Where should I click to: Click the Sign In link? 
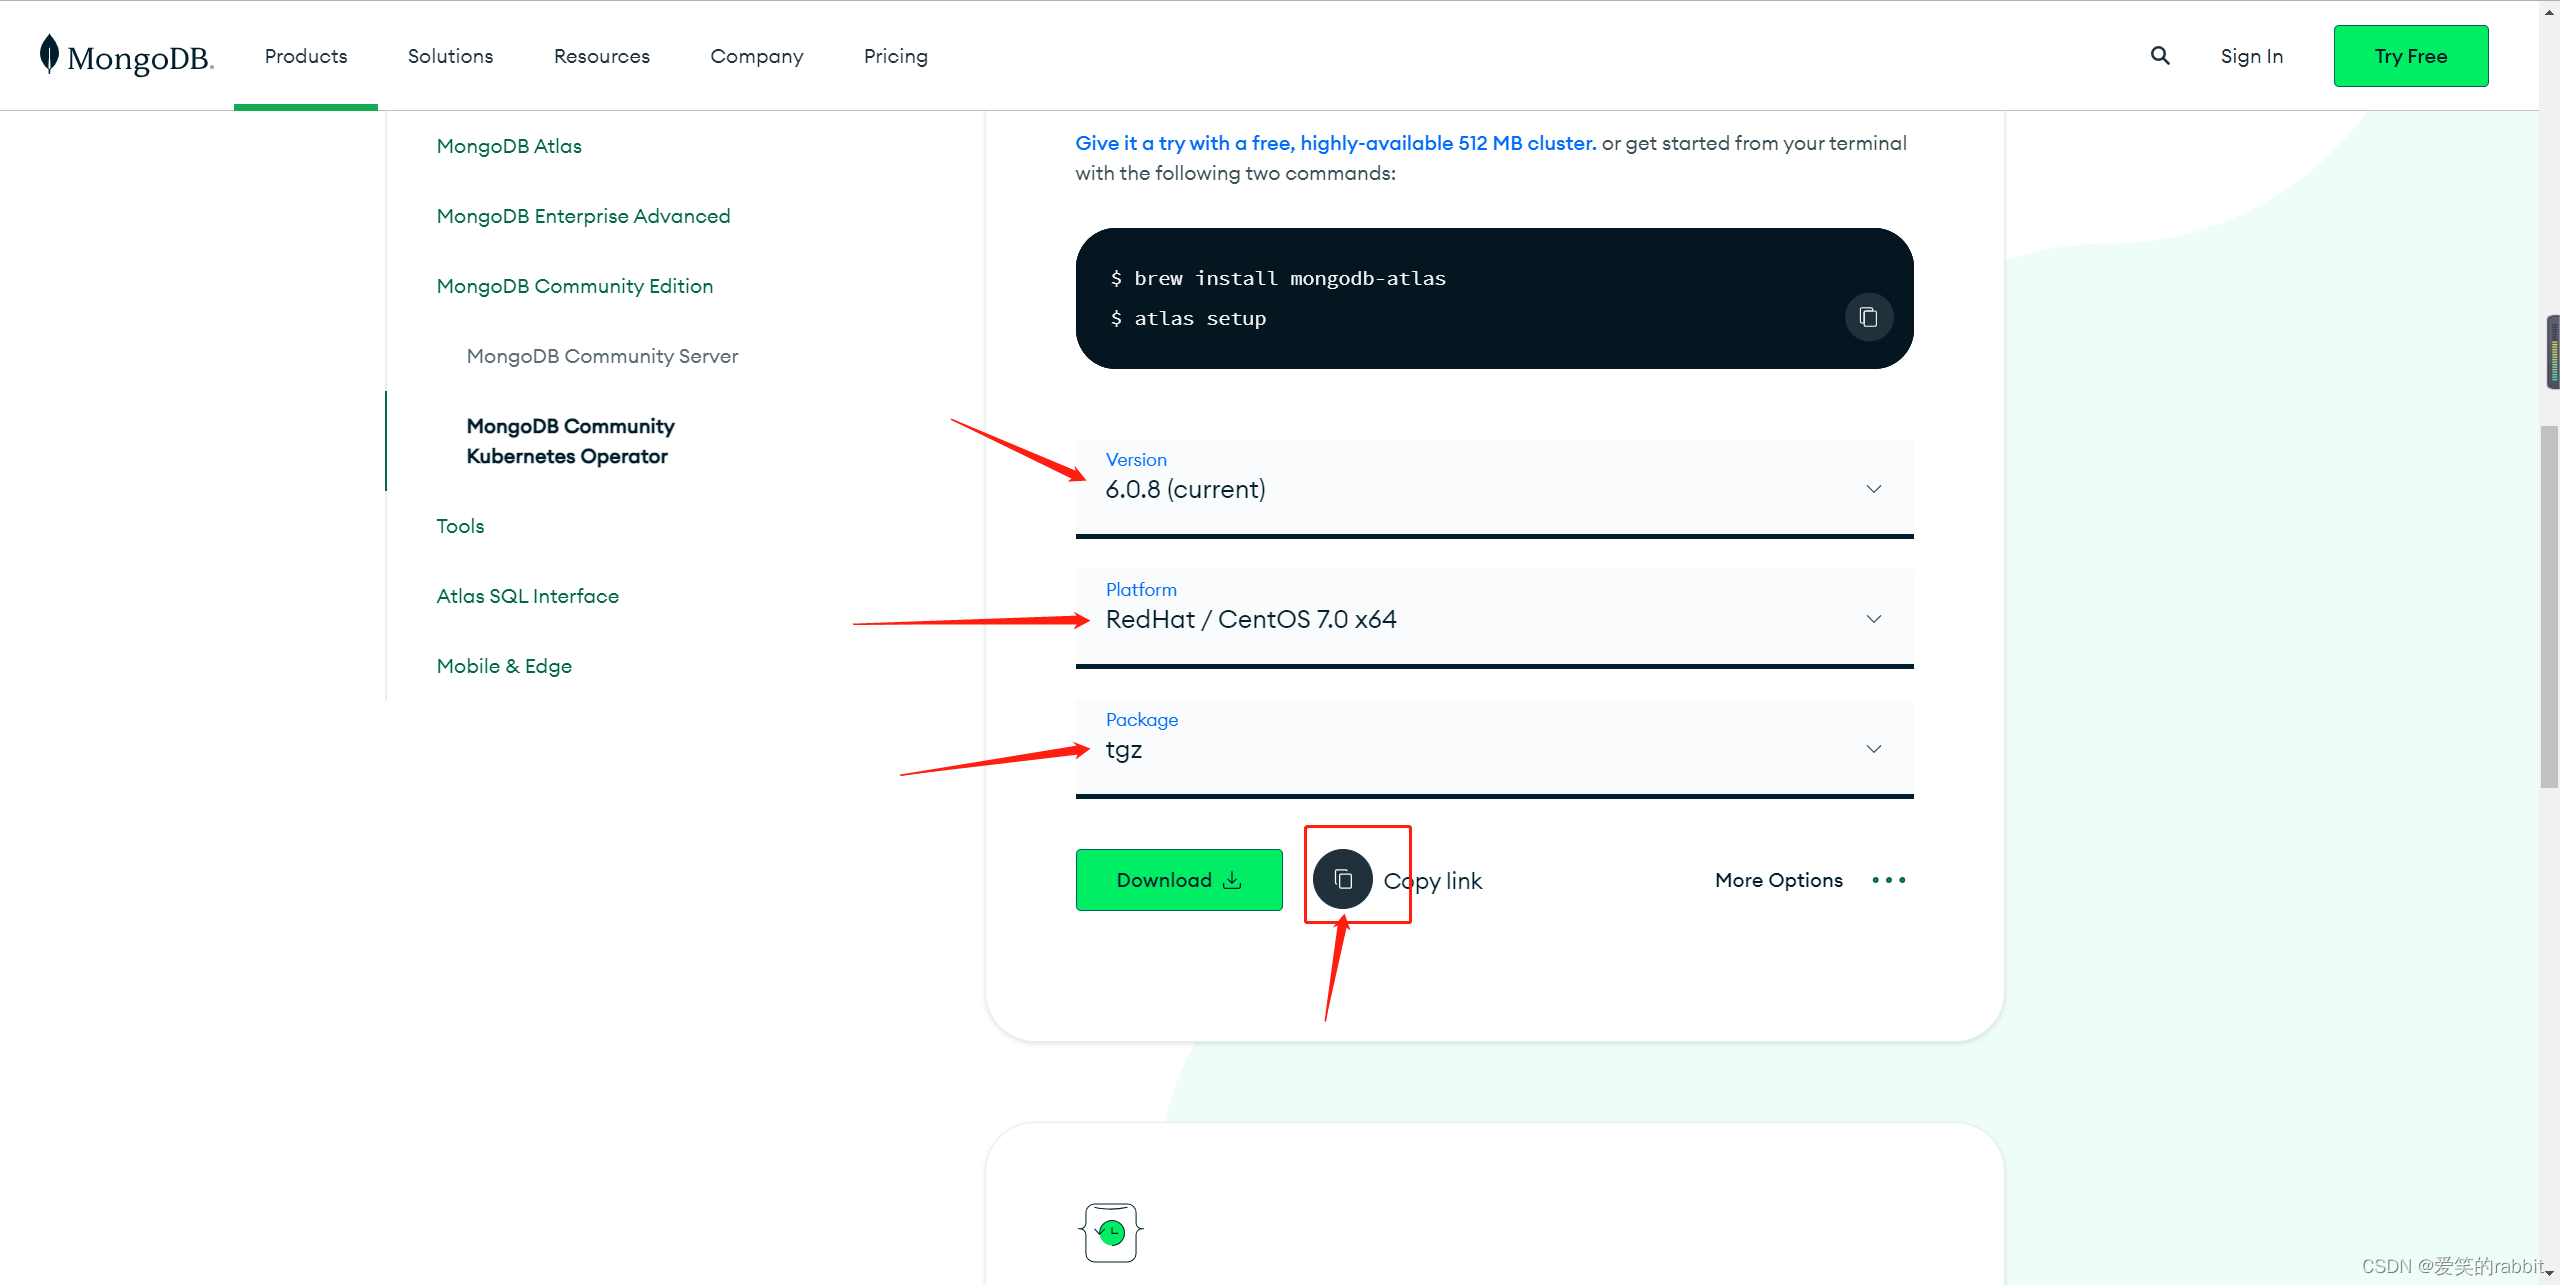[2252, 56]
